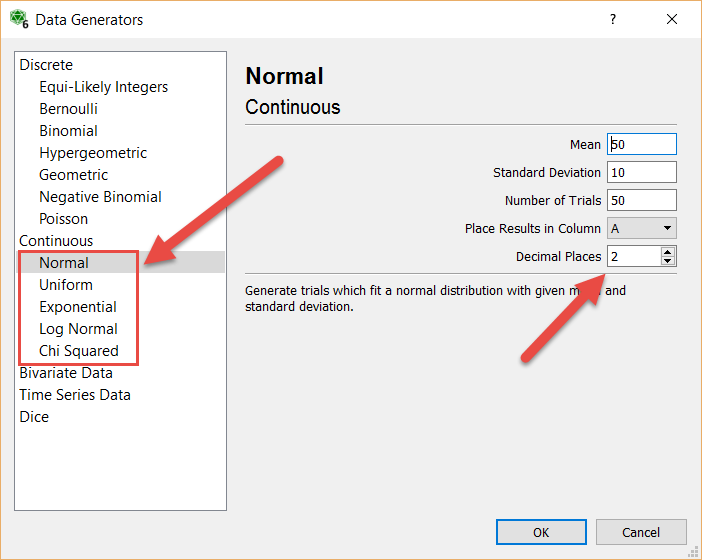
Task: Choose the Bernoulli generator
Action: (x=68, y=109)
